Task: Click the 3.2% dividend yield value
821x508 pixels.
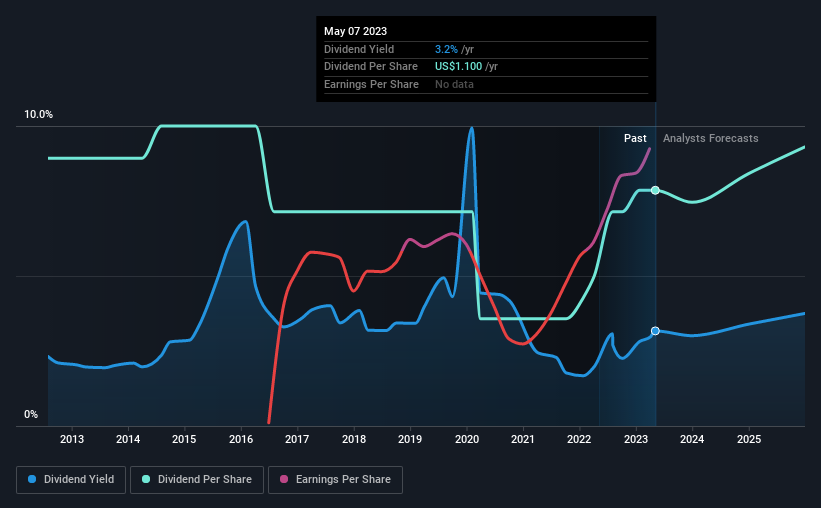Action: click(446, 49)
